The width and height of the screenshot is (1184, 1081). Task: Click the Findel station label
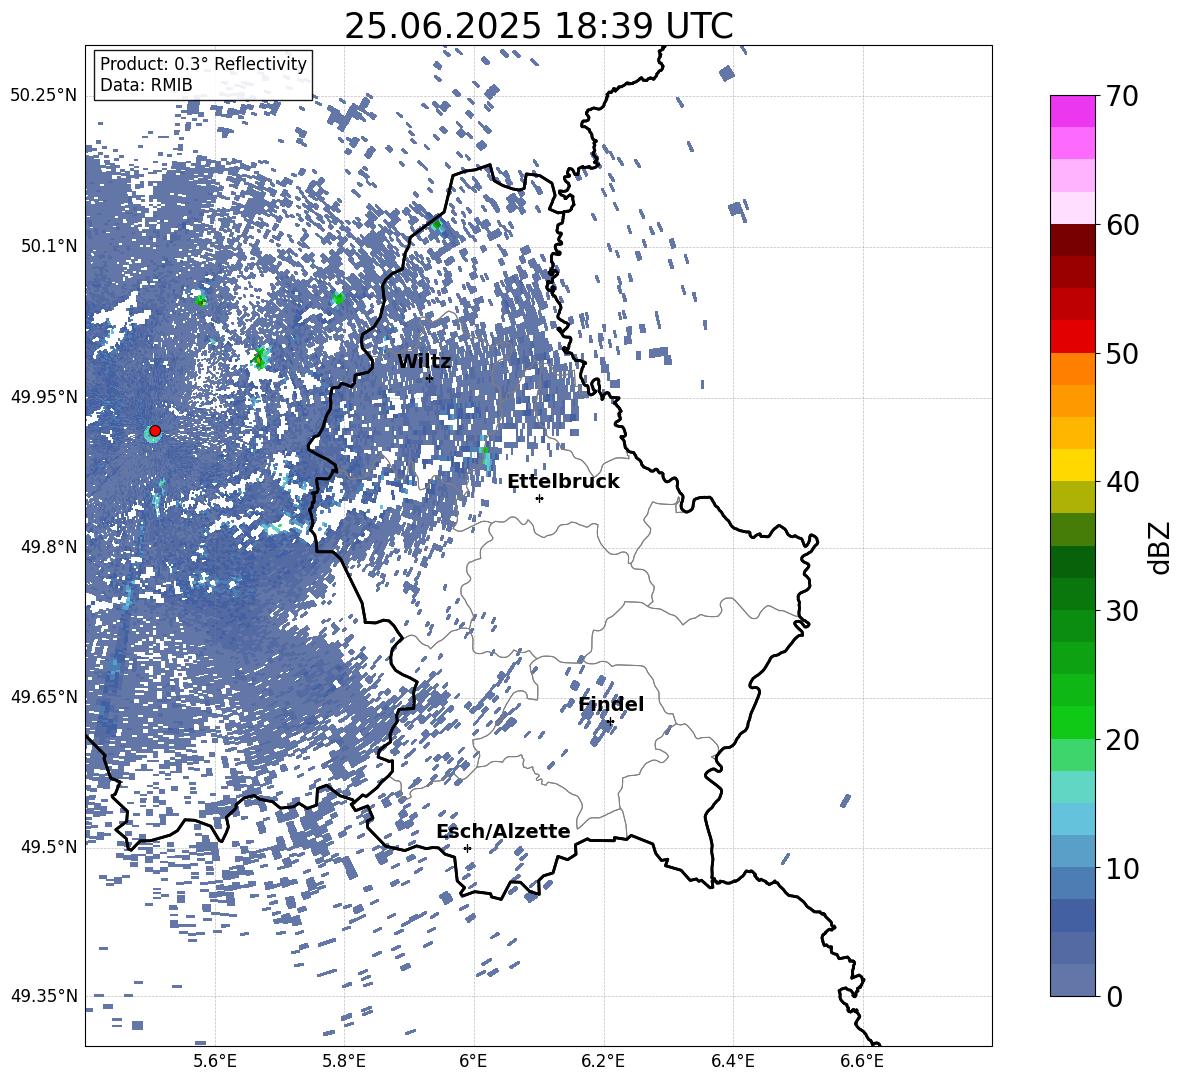(x=611, y=704)
